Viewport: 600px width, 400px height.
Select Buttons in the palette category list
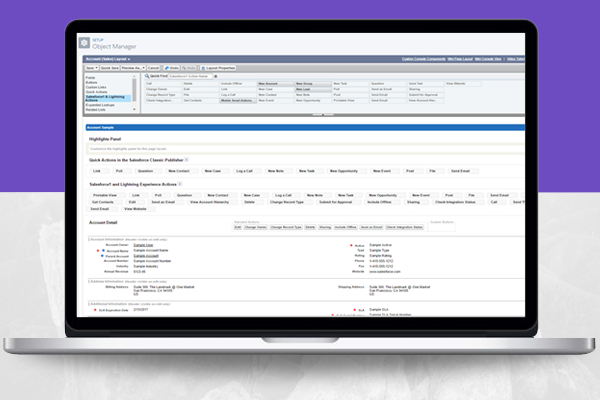[x=91, y=82]
